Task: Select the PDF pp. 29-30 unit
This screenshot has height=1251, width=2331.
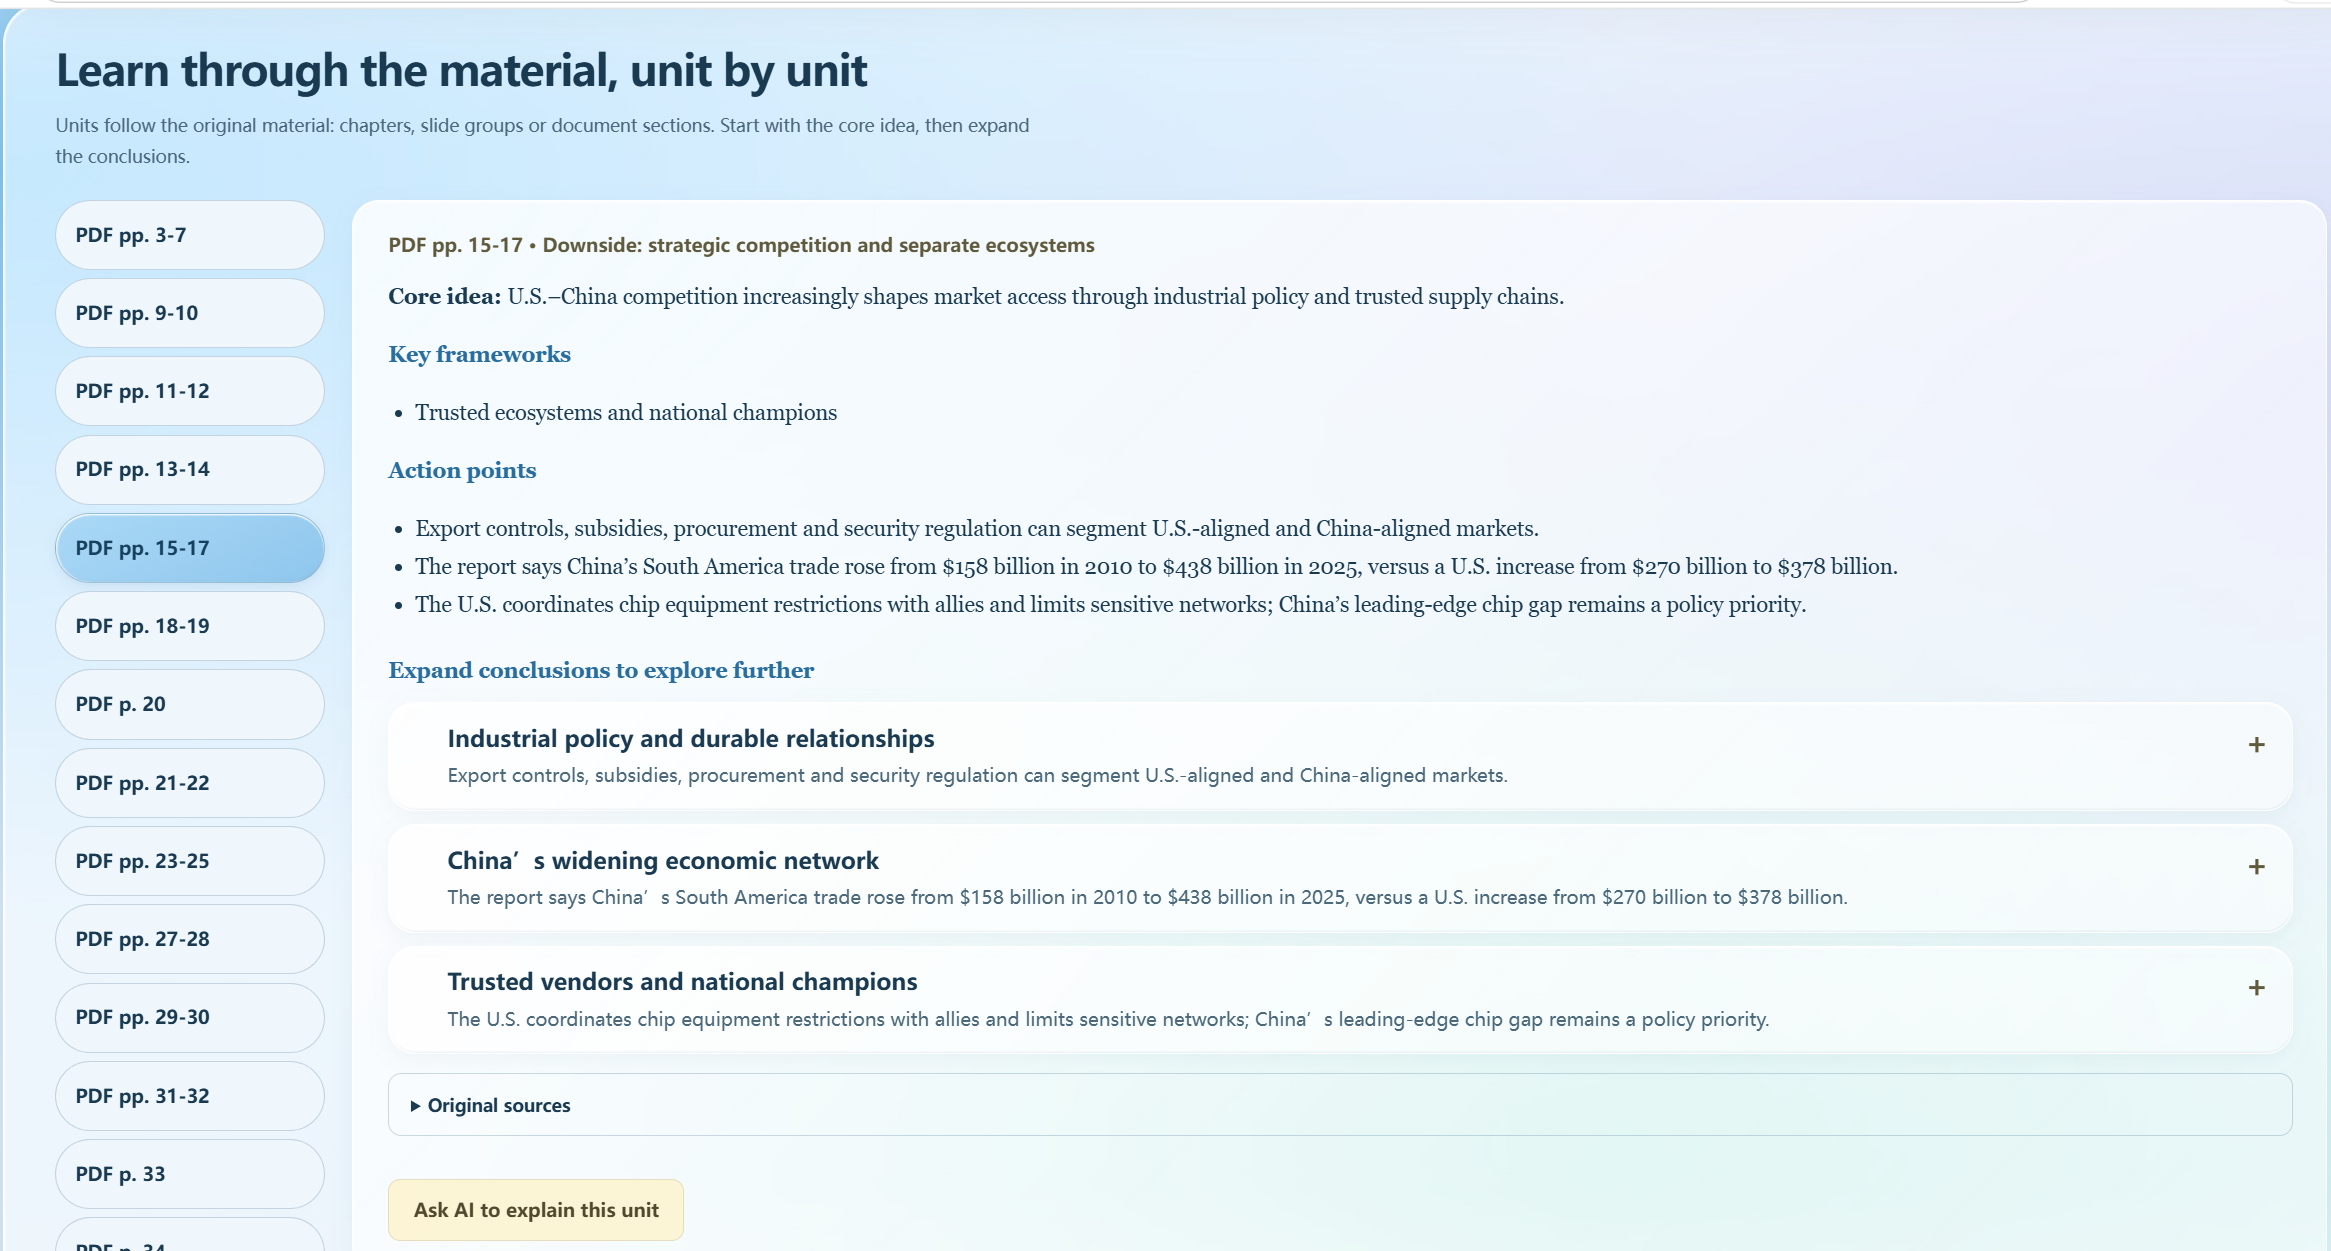Action: pos(189,1017)
